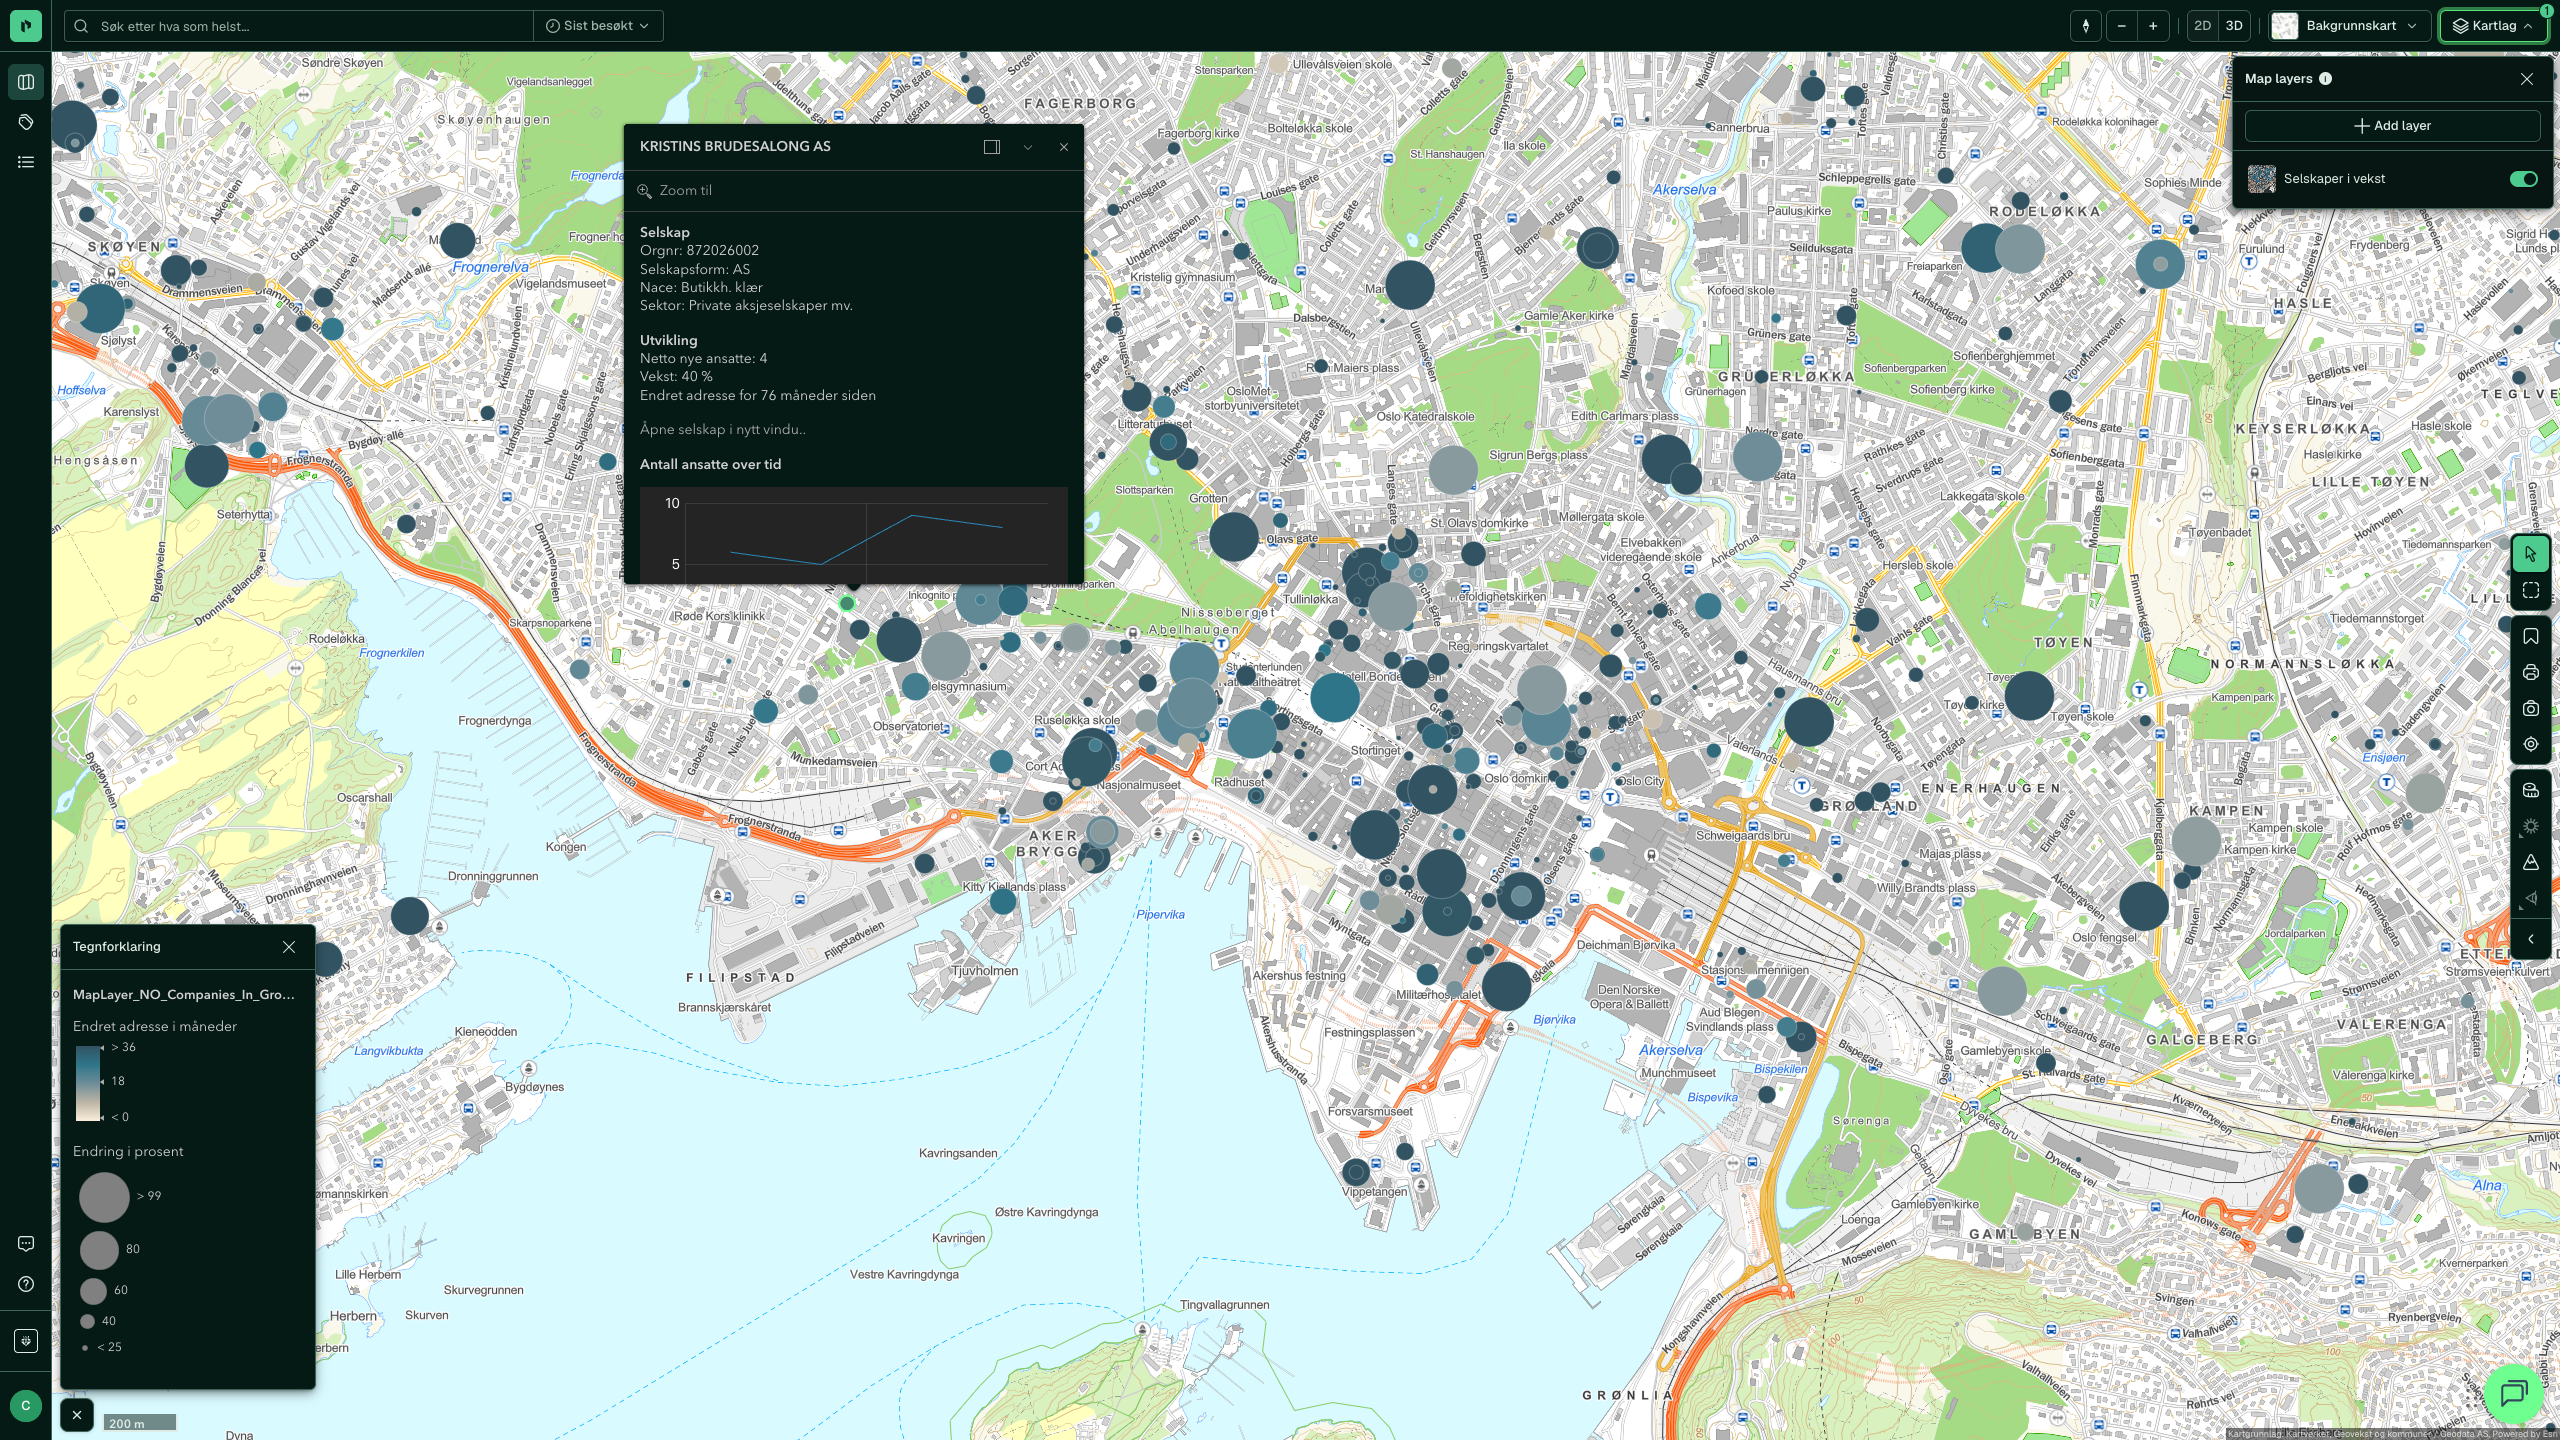
Task: Toggle the Selskaper i vekst layer off
Action: pyautogui.click(x=2523, y=179)
